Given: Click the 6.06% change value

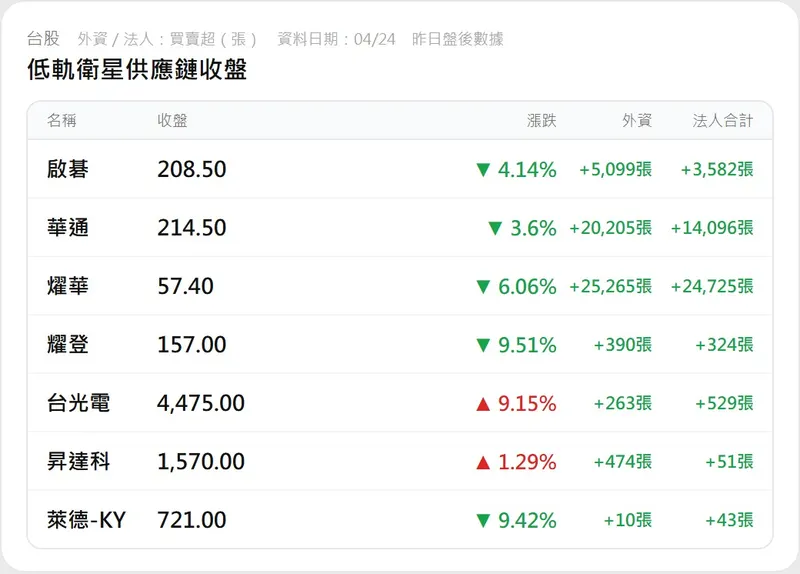Looking at the screenshot, I should click(x=527, y=287).
